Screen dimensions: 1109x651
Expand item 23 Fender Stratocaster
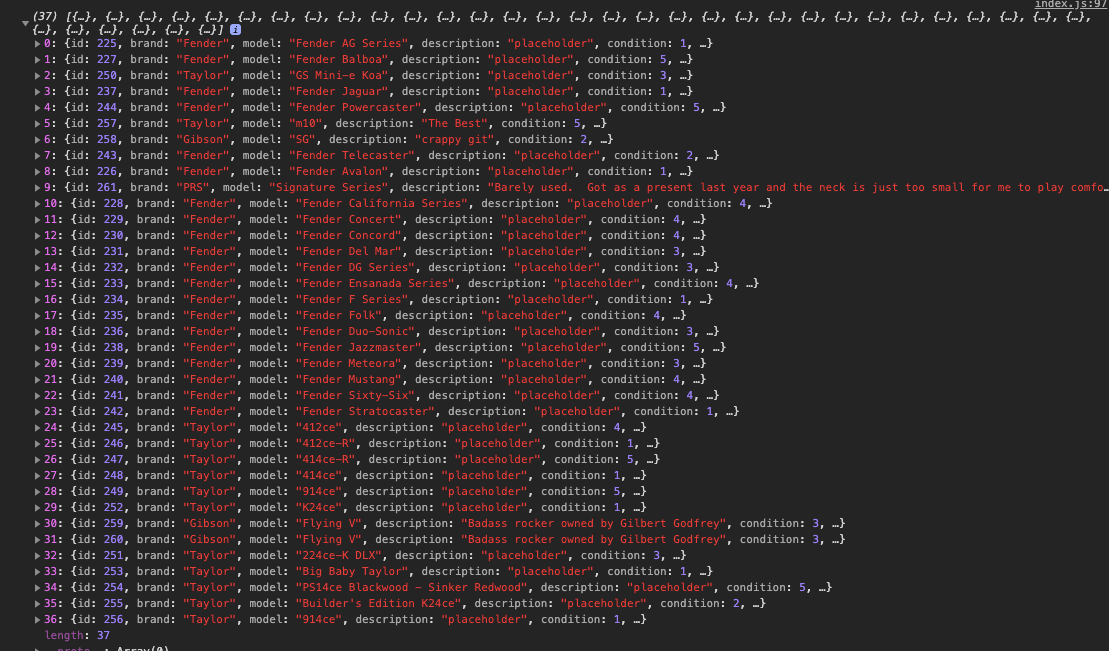point(37,412)
